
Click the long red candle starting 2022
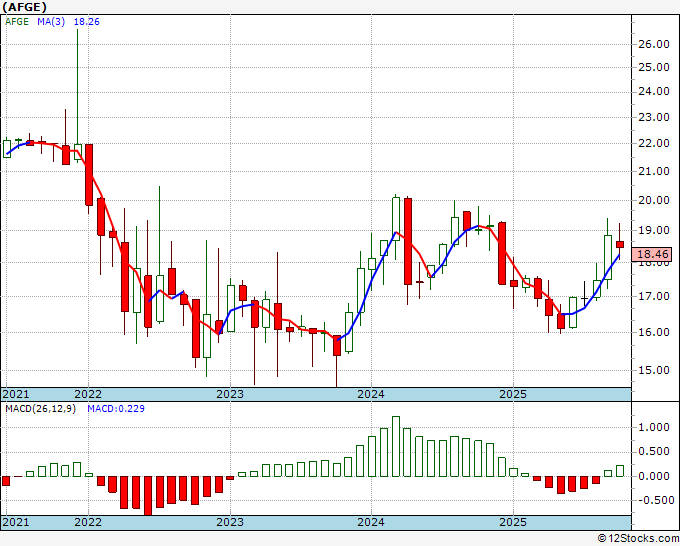click(89, 175)
